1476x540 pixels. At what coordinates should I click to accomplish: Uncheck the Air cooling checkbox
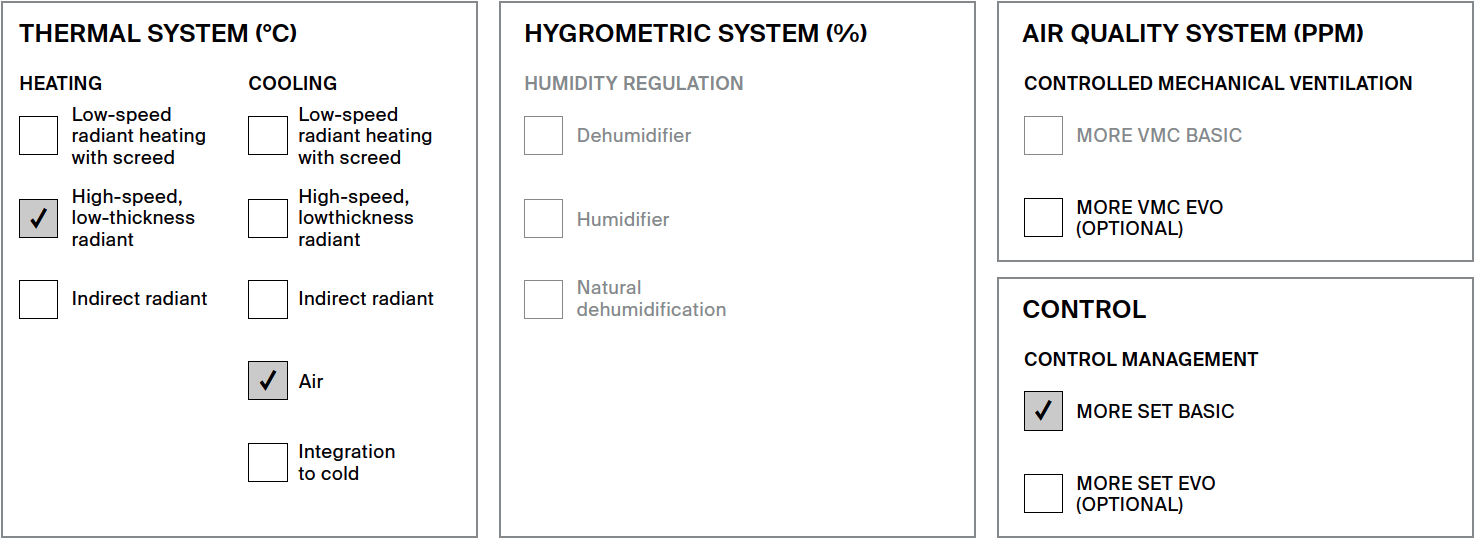268,381
